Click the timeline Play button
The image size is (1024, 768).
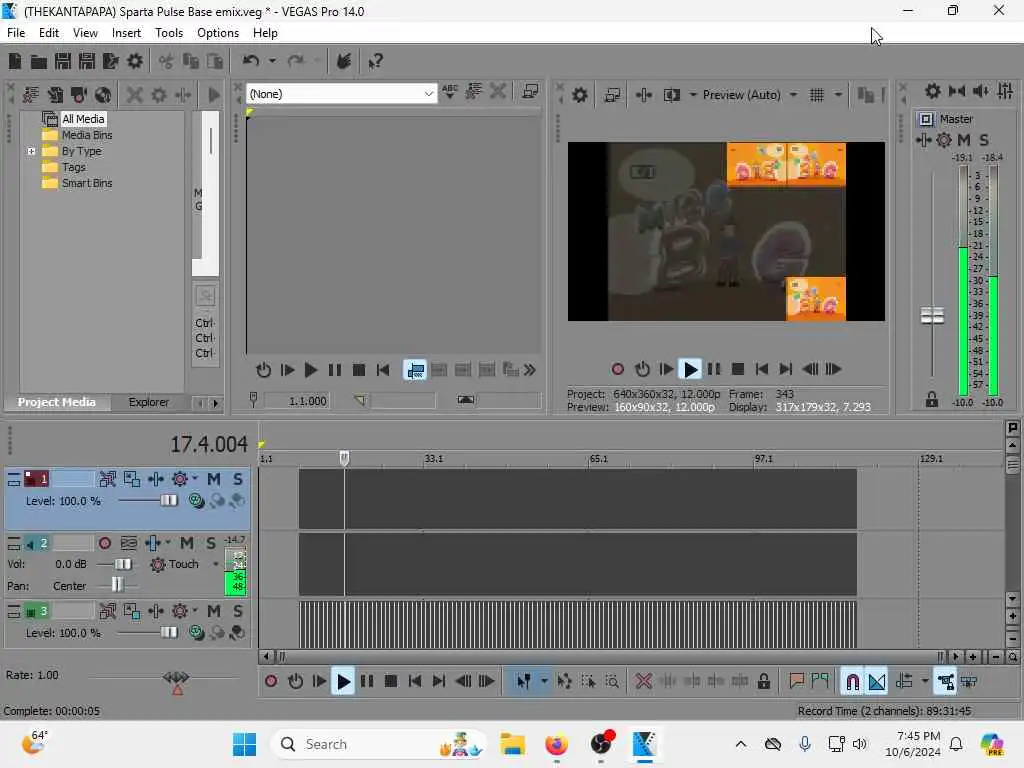(342, 682)
